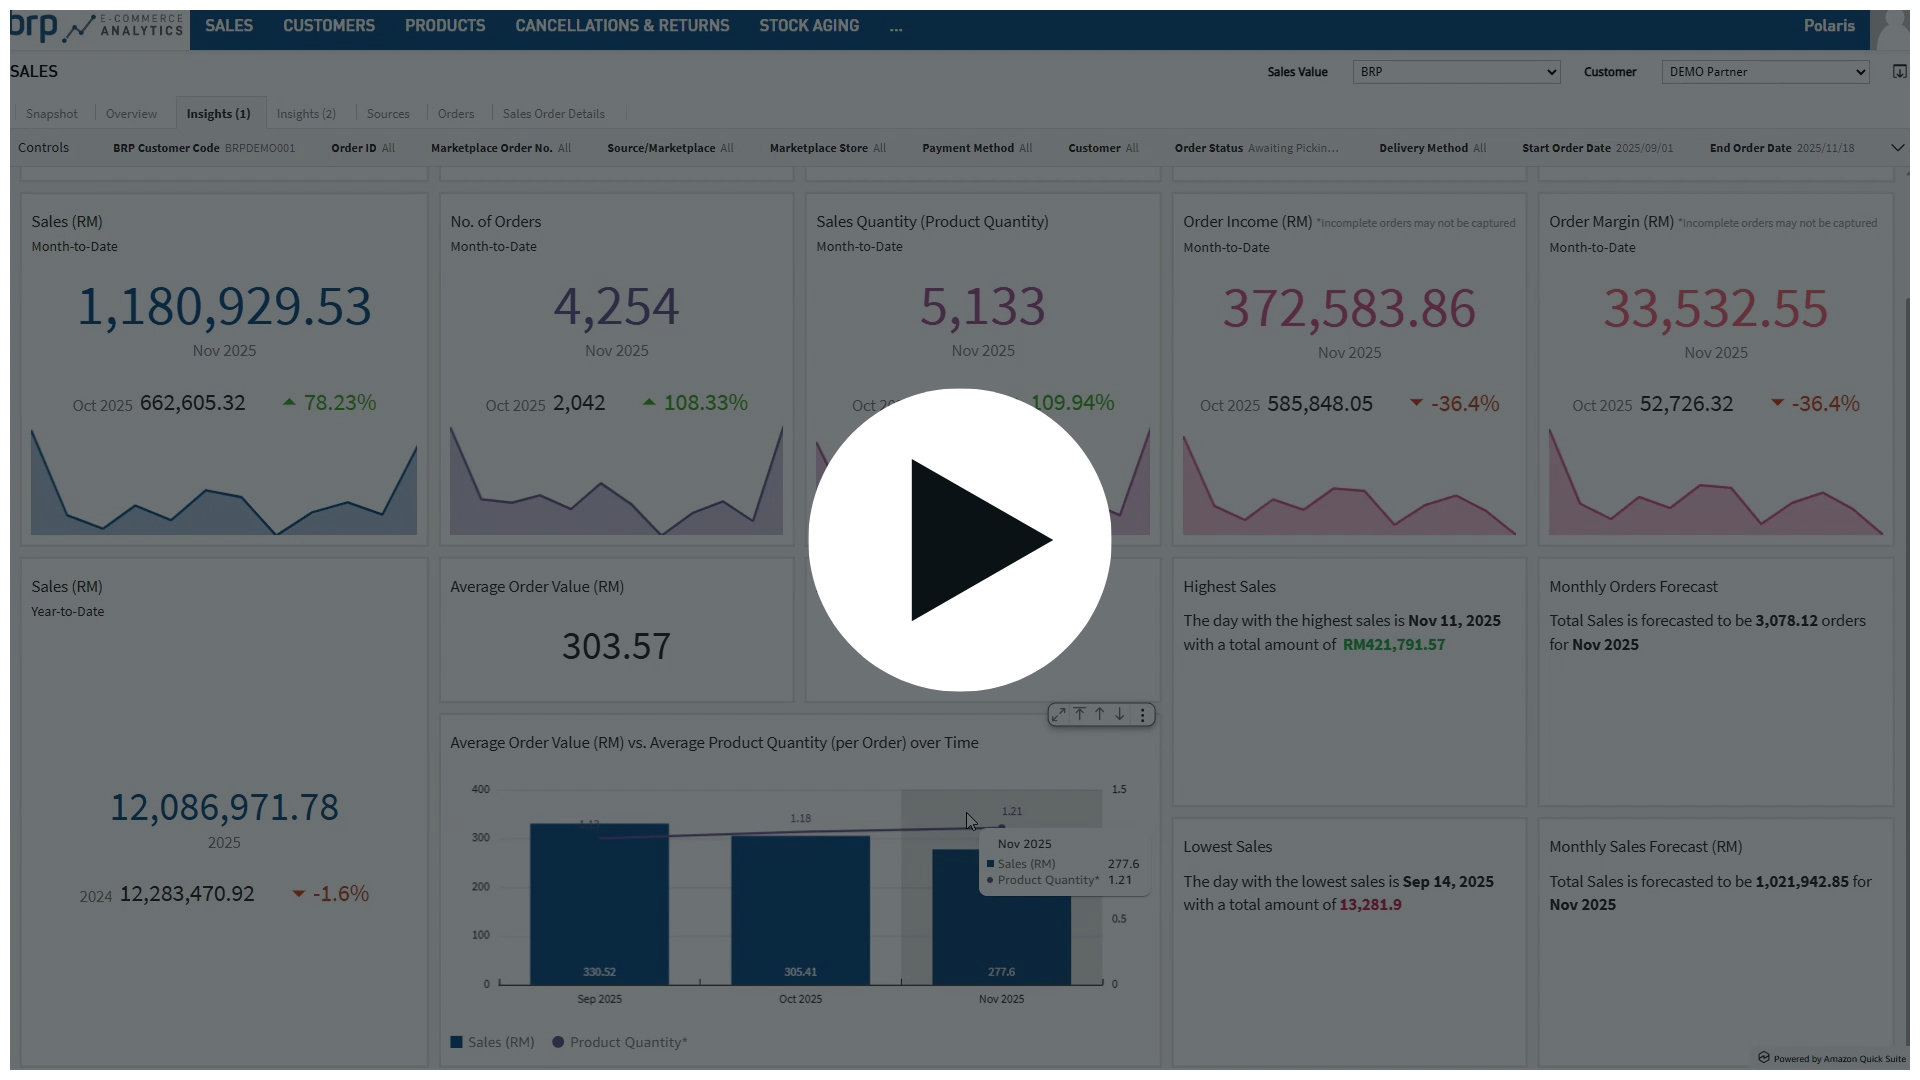Click the large play button overlay
Viewport: 1920px width, 1080px height.
[x=959, y=540]
